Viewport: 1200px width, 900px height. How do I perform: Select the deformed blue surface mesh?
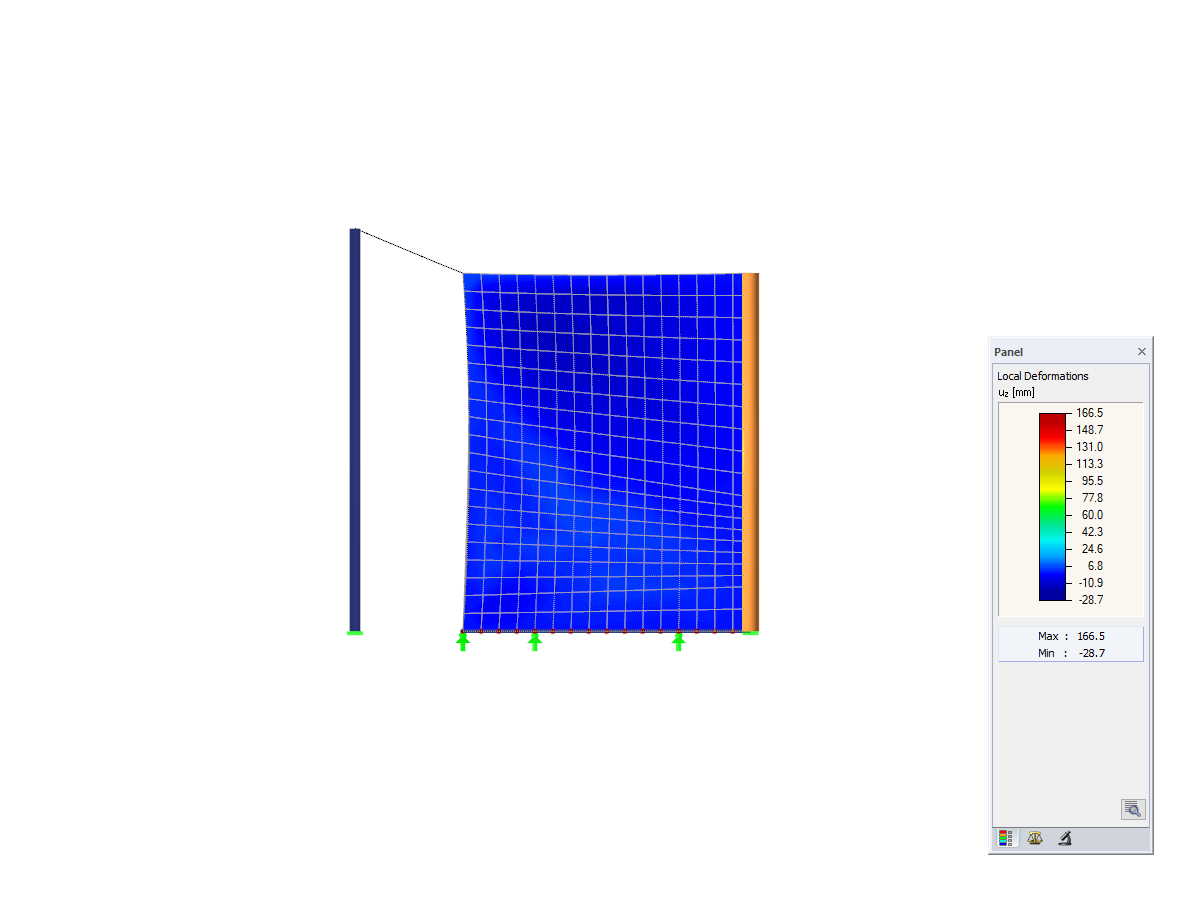tap(600, 450)
